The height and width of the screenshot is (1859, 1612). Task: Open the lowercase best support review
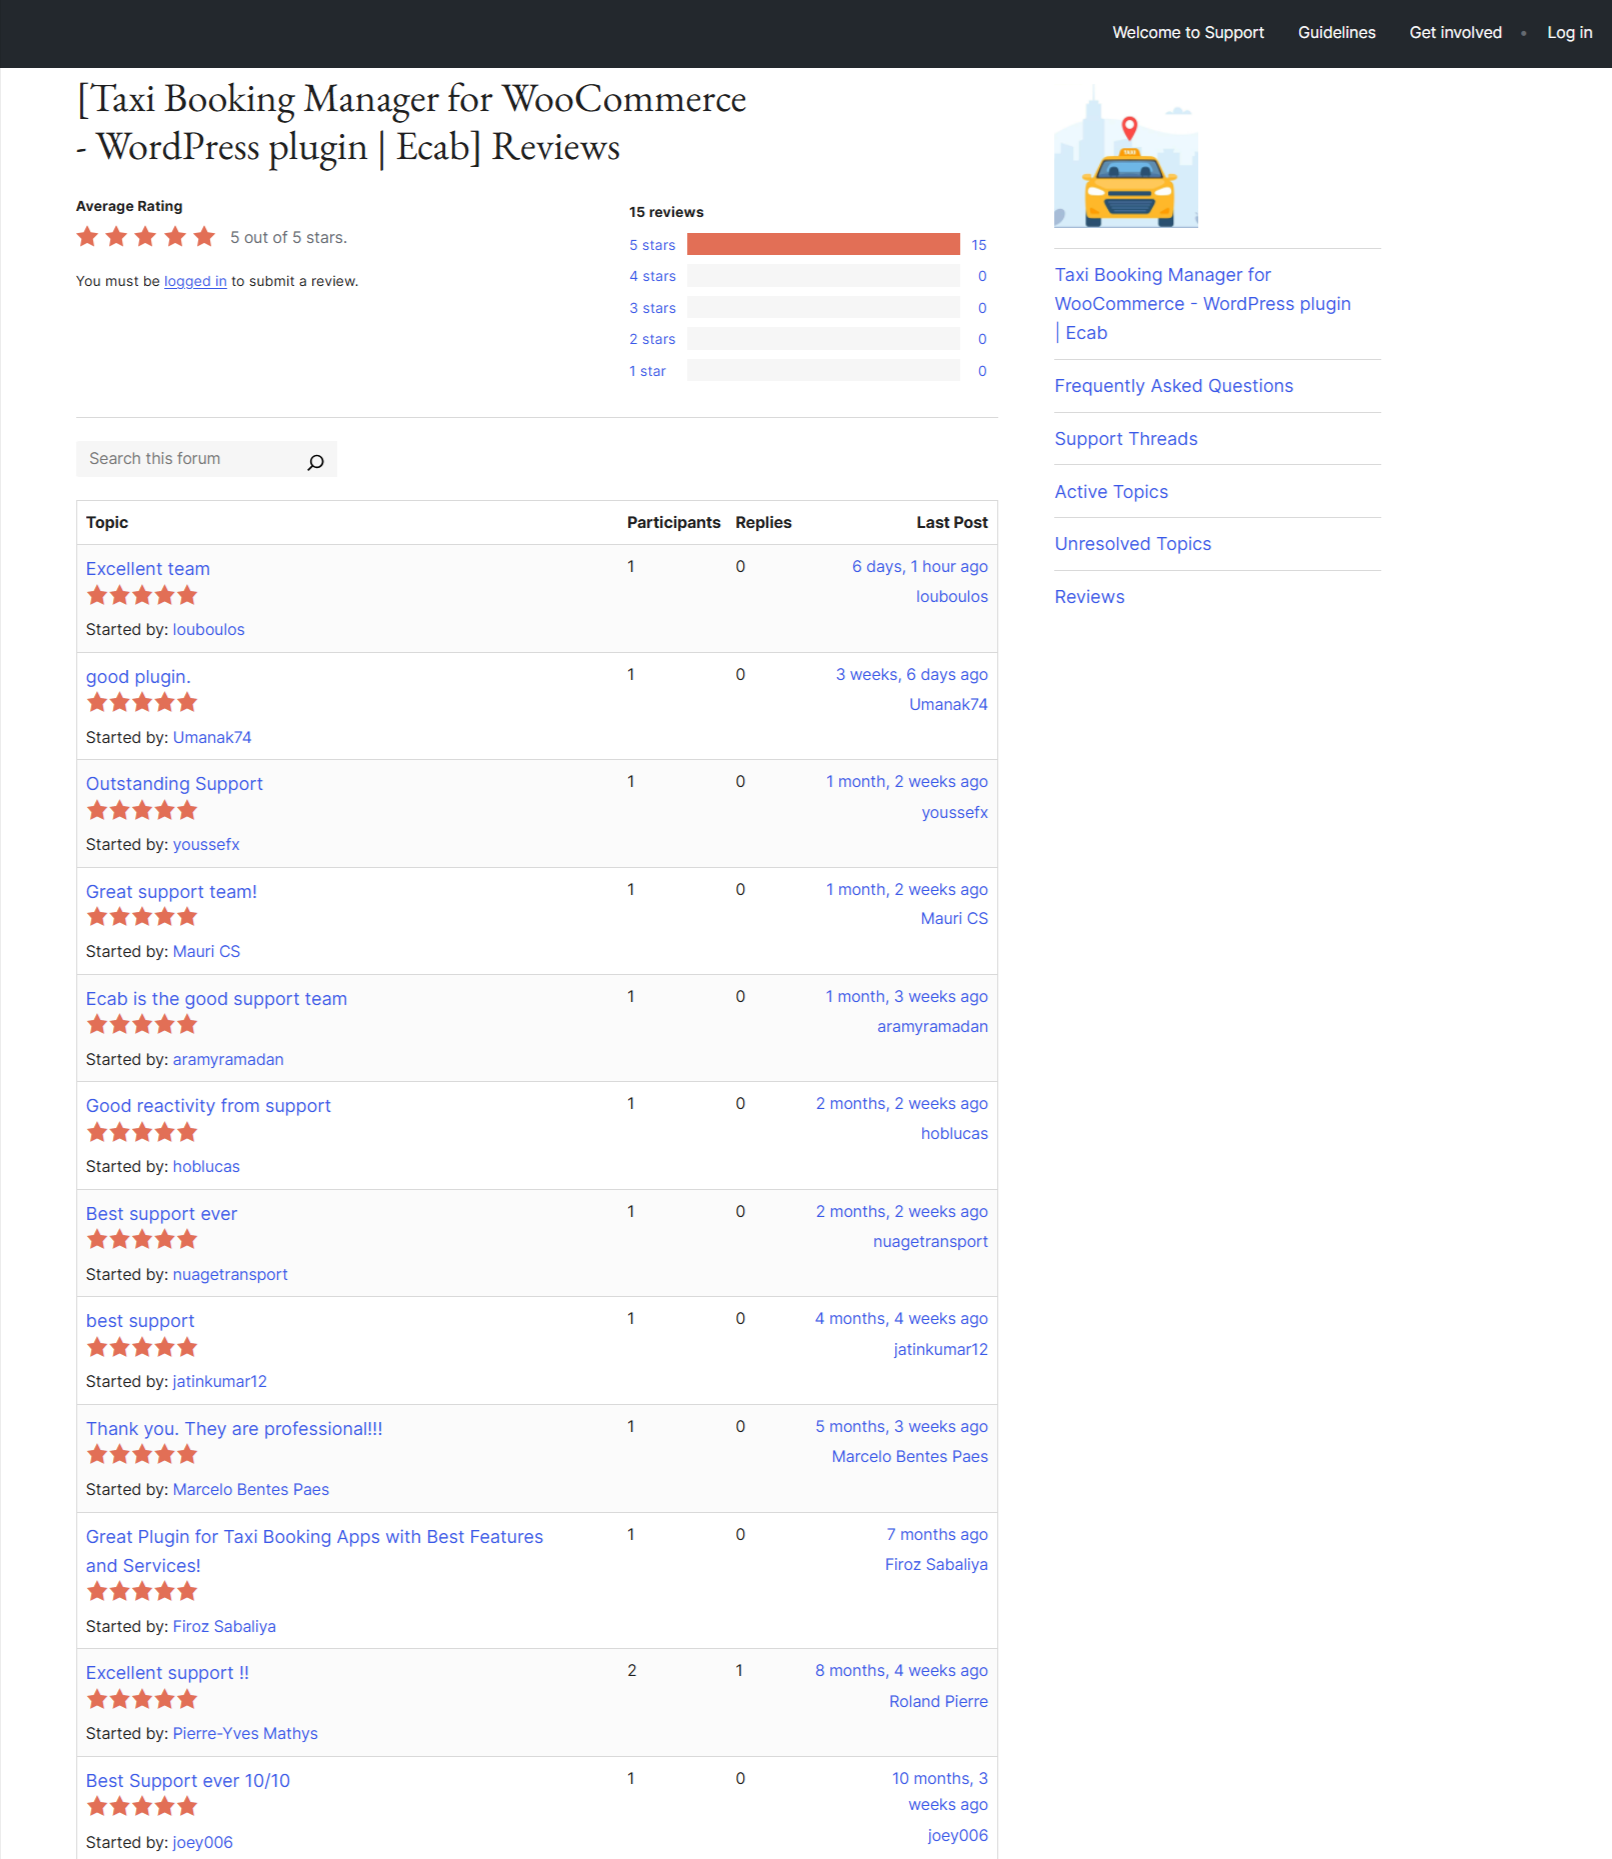140,1321
